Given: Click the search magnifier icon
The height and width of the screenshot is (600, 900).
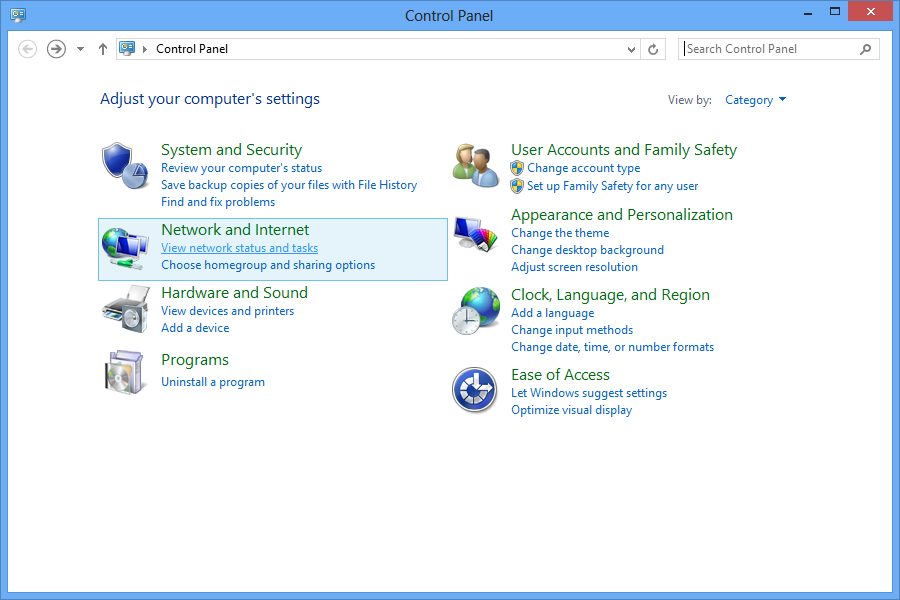Looking at the screenshot, I should click(866, 49).
